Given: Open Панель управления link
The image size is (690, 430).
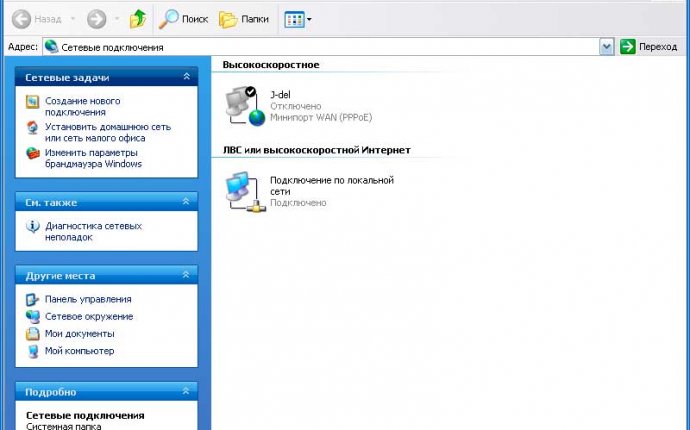Looking at the screenshot, I should (x=88, y=299).
